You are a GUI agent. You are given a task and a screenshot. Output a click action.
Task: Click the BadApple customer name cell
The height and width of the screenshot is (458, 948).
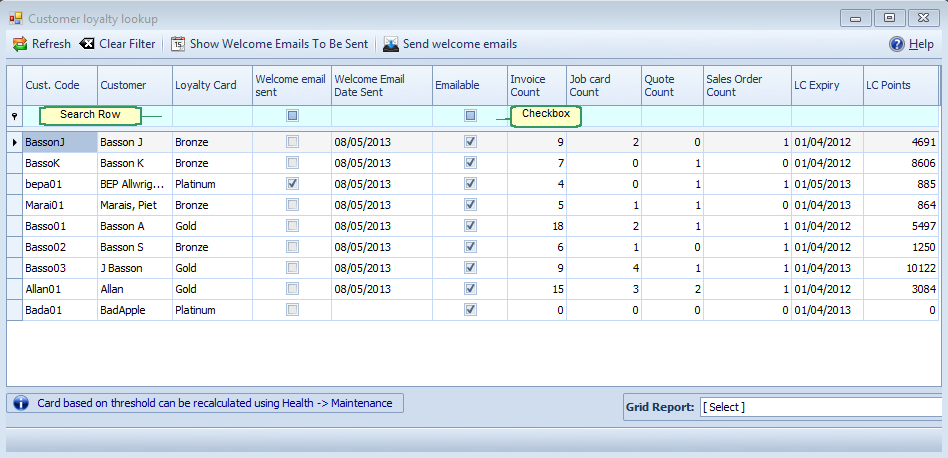[x=135, y=311]
